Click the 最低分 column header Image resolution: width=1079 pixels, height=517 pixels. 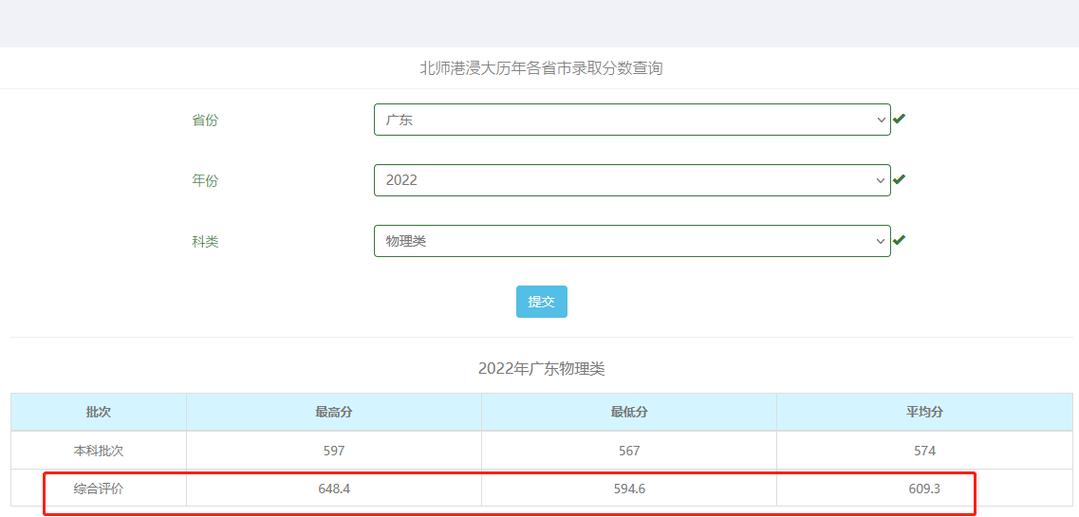pos(629,412)
